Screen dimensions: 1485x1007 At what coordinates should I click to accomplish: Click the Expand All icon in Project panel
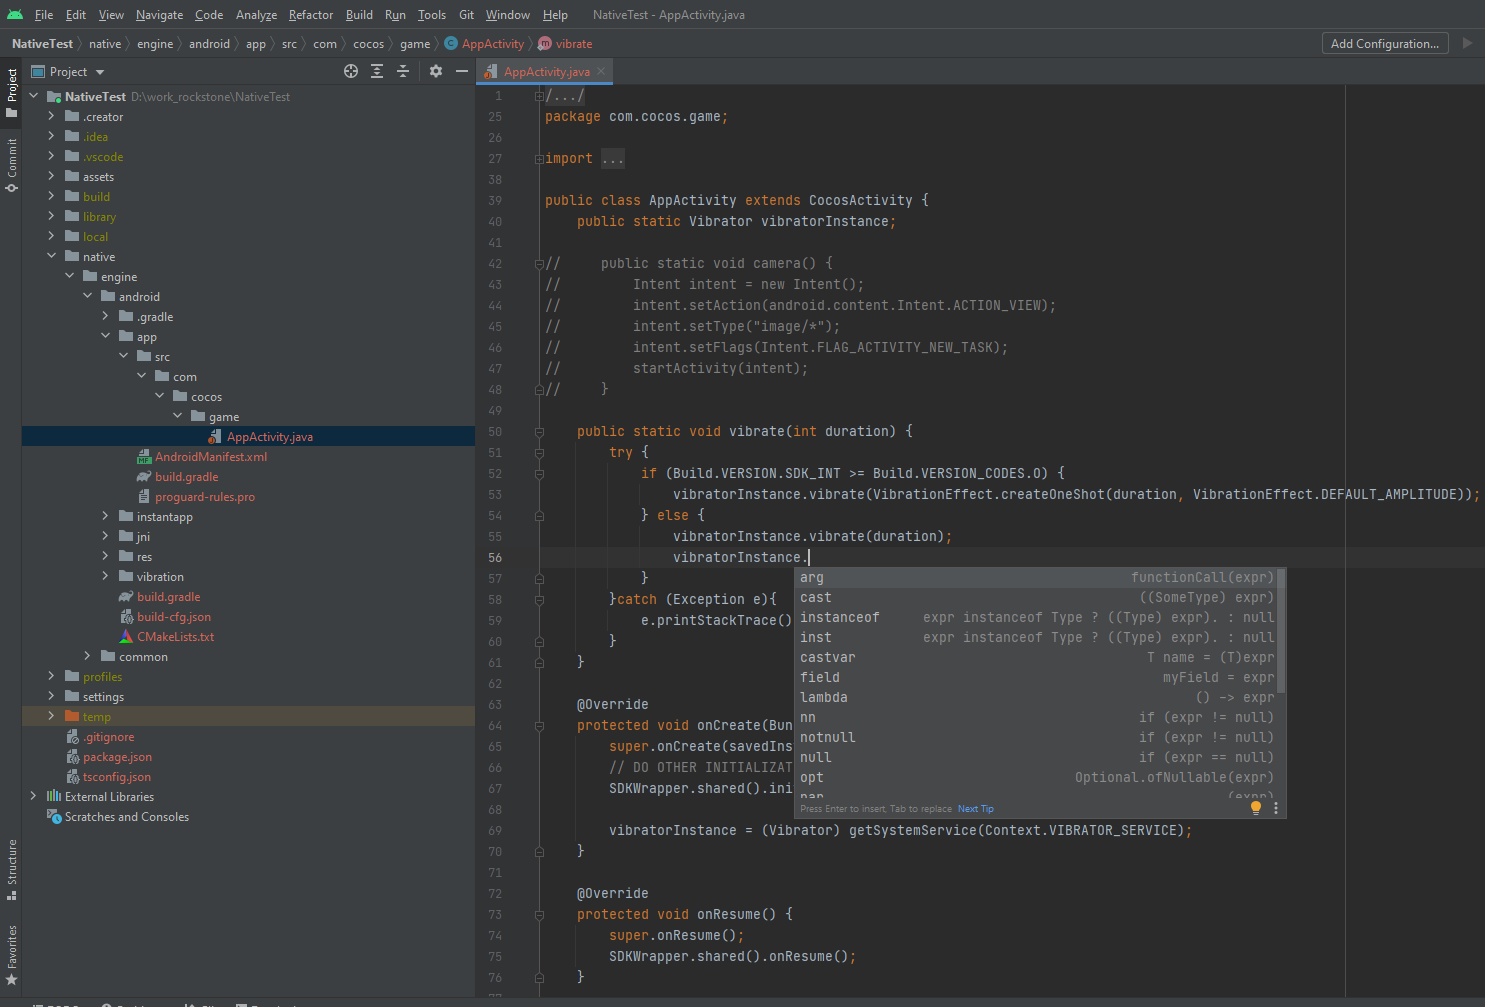coord(377,71)
